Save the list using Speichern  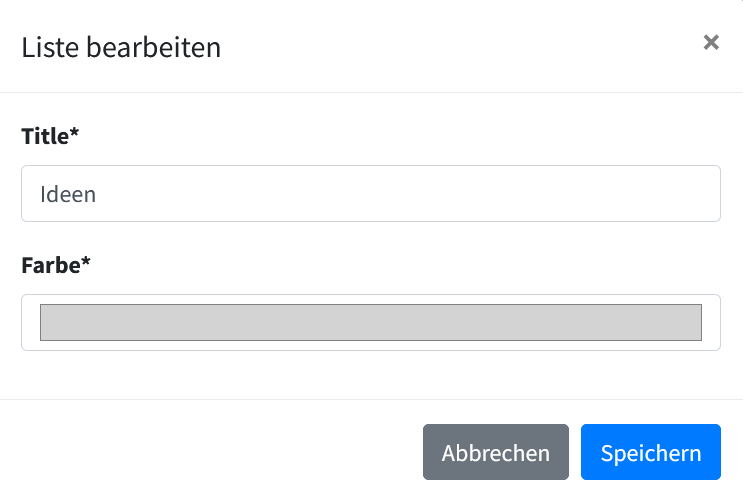pos(650,453)
